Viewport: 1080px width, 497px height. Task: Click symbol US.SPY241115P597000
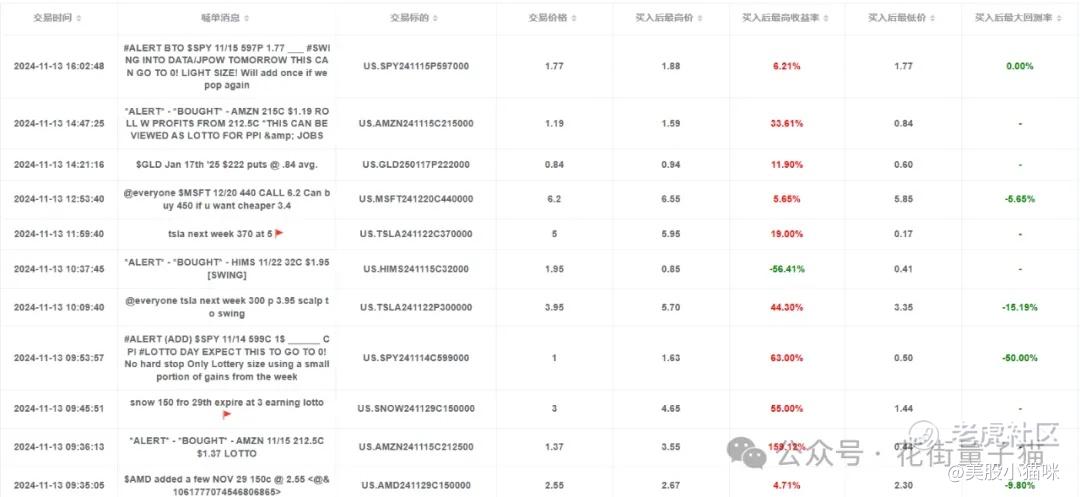point(416,67)
